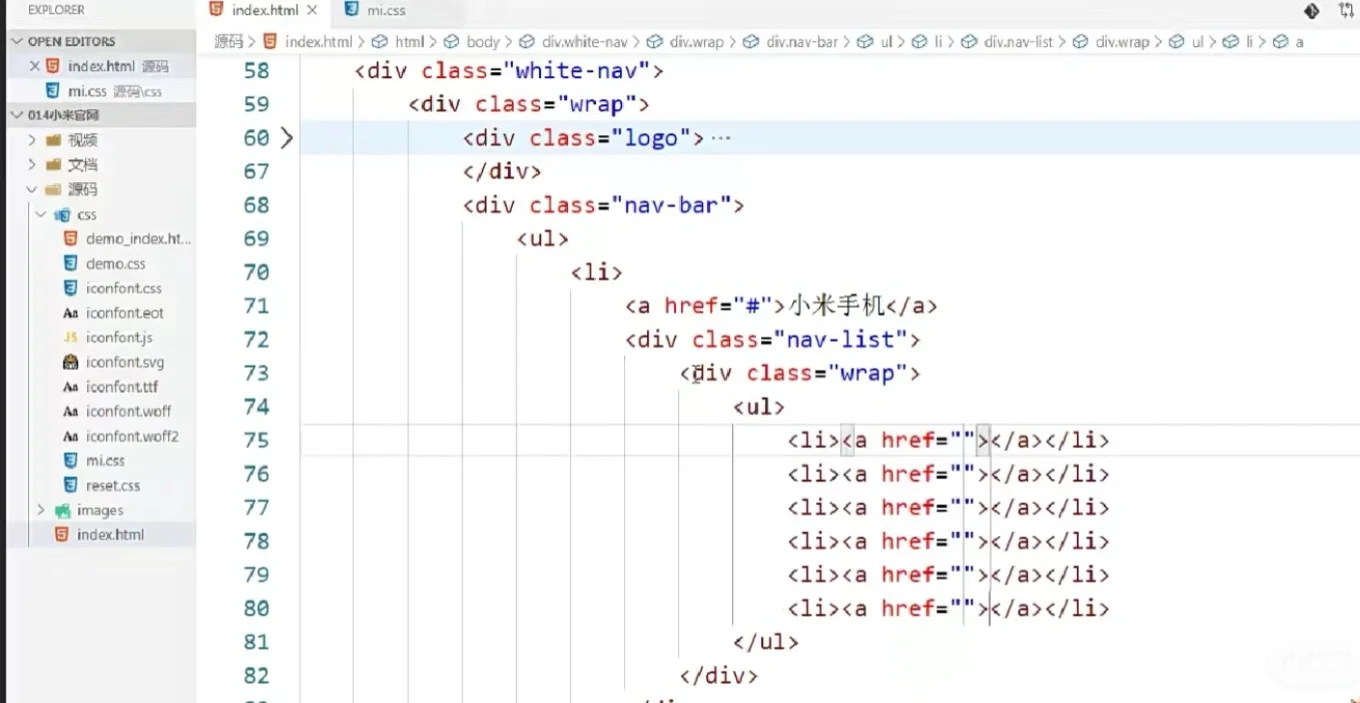Screen dimensions: 1360x703
Task: Click the HTML5 icon on the index.html tab
Action: point(217,9)
